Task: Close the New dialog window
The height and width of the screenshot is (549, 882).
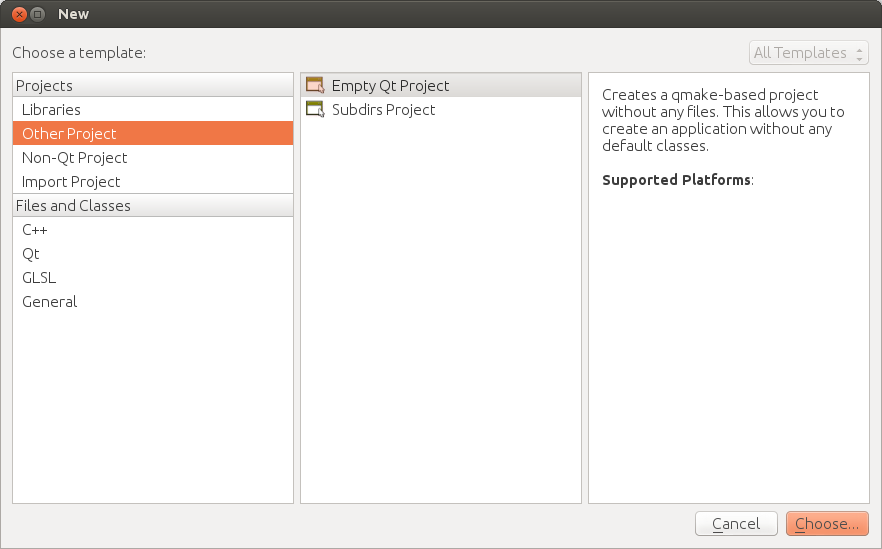Action: click(17, 14)
